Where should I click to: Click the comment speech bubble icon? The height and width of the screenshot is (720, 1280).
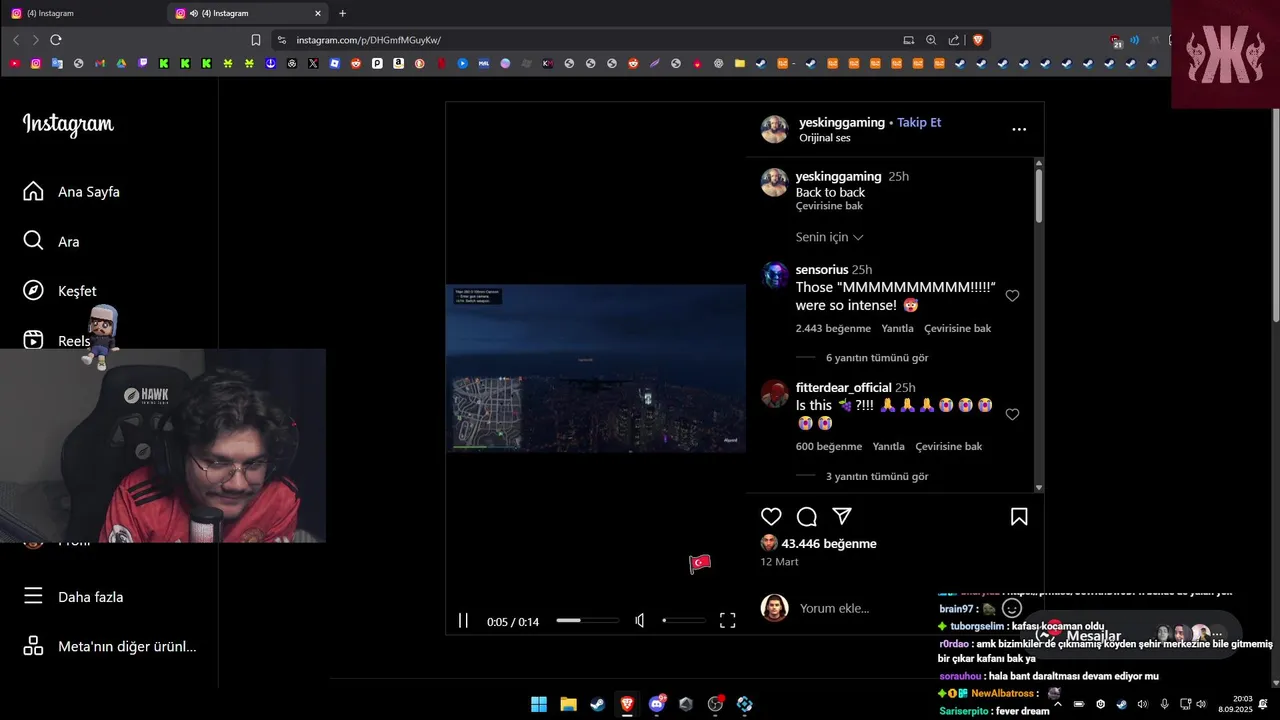tap(807, 516)
